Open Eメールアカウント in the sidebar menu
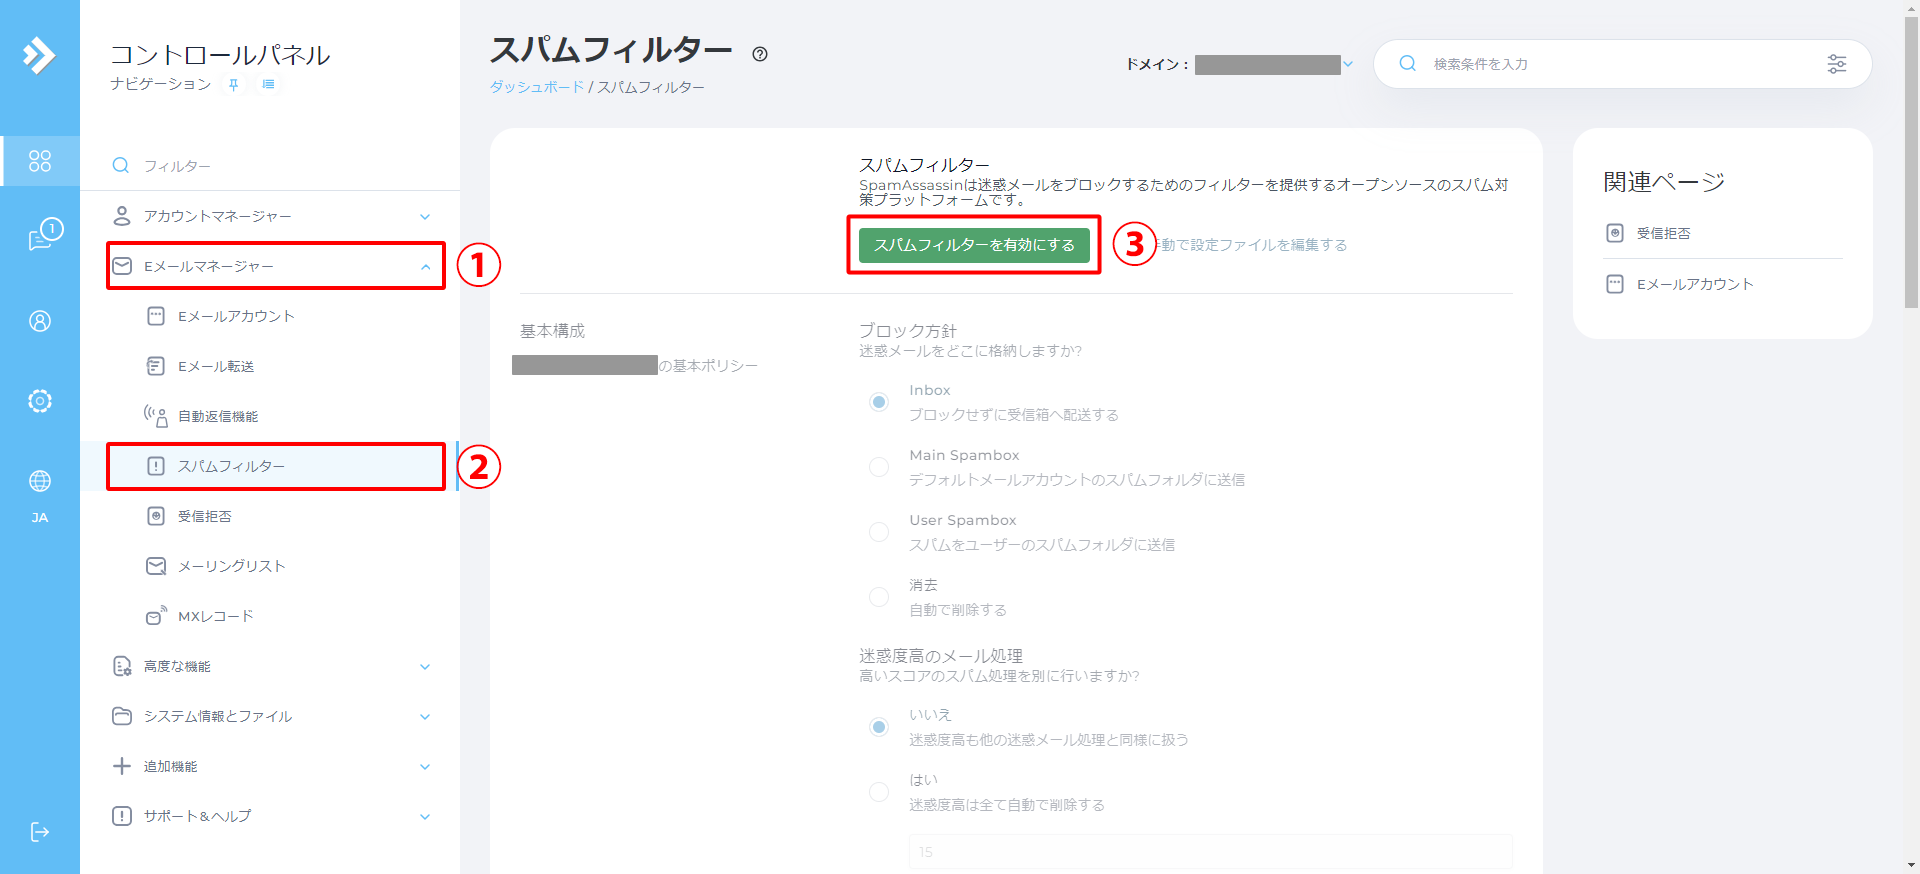This screenshot has width=1920, height=874. click(236, 316)
